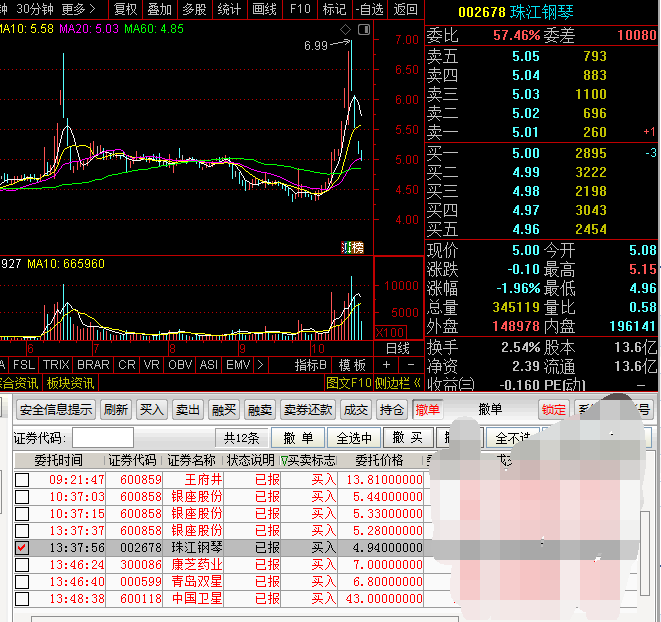Click the 模板 tab
Viewport: 661px width, 622px height.
[x=352, y=365]
